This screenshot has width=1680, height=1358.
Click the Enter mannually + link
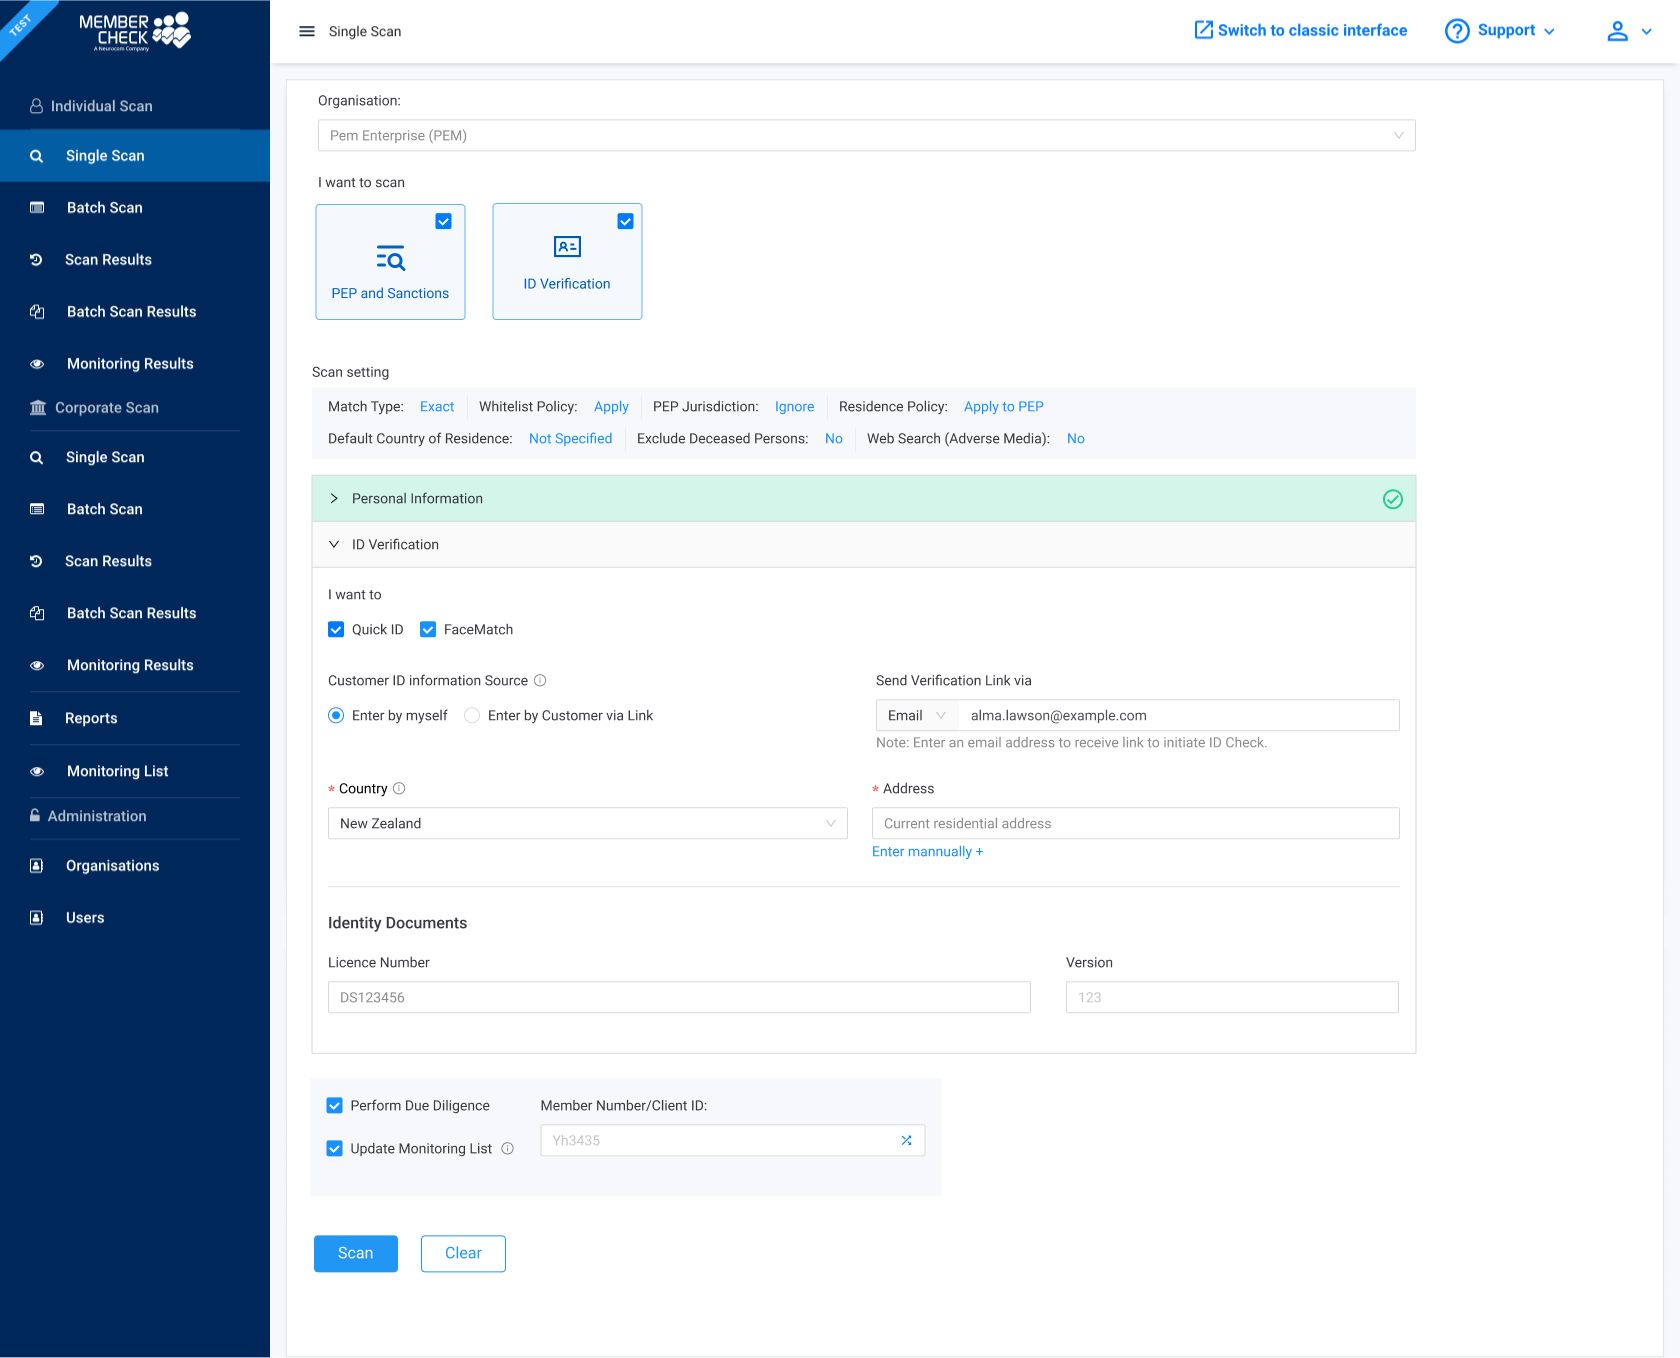click(x=927, y=852)
